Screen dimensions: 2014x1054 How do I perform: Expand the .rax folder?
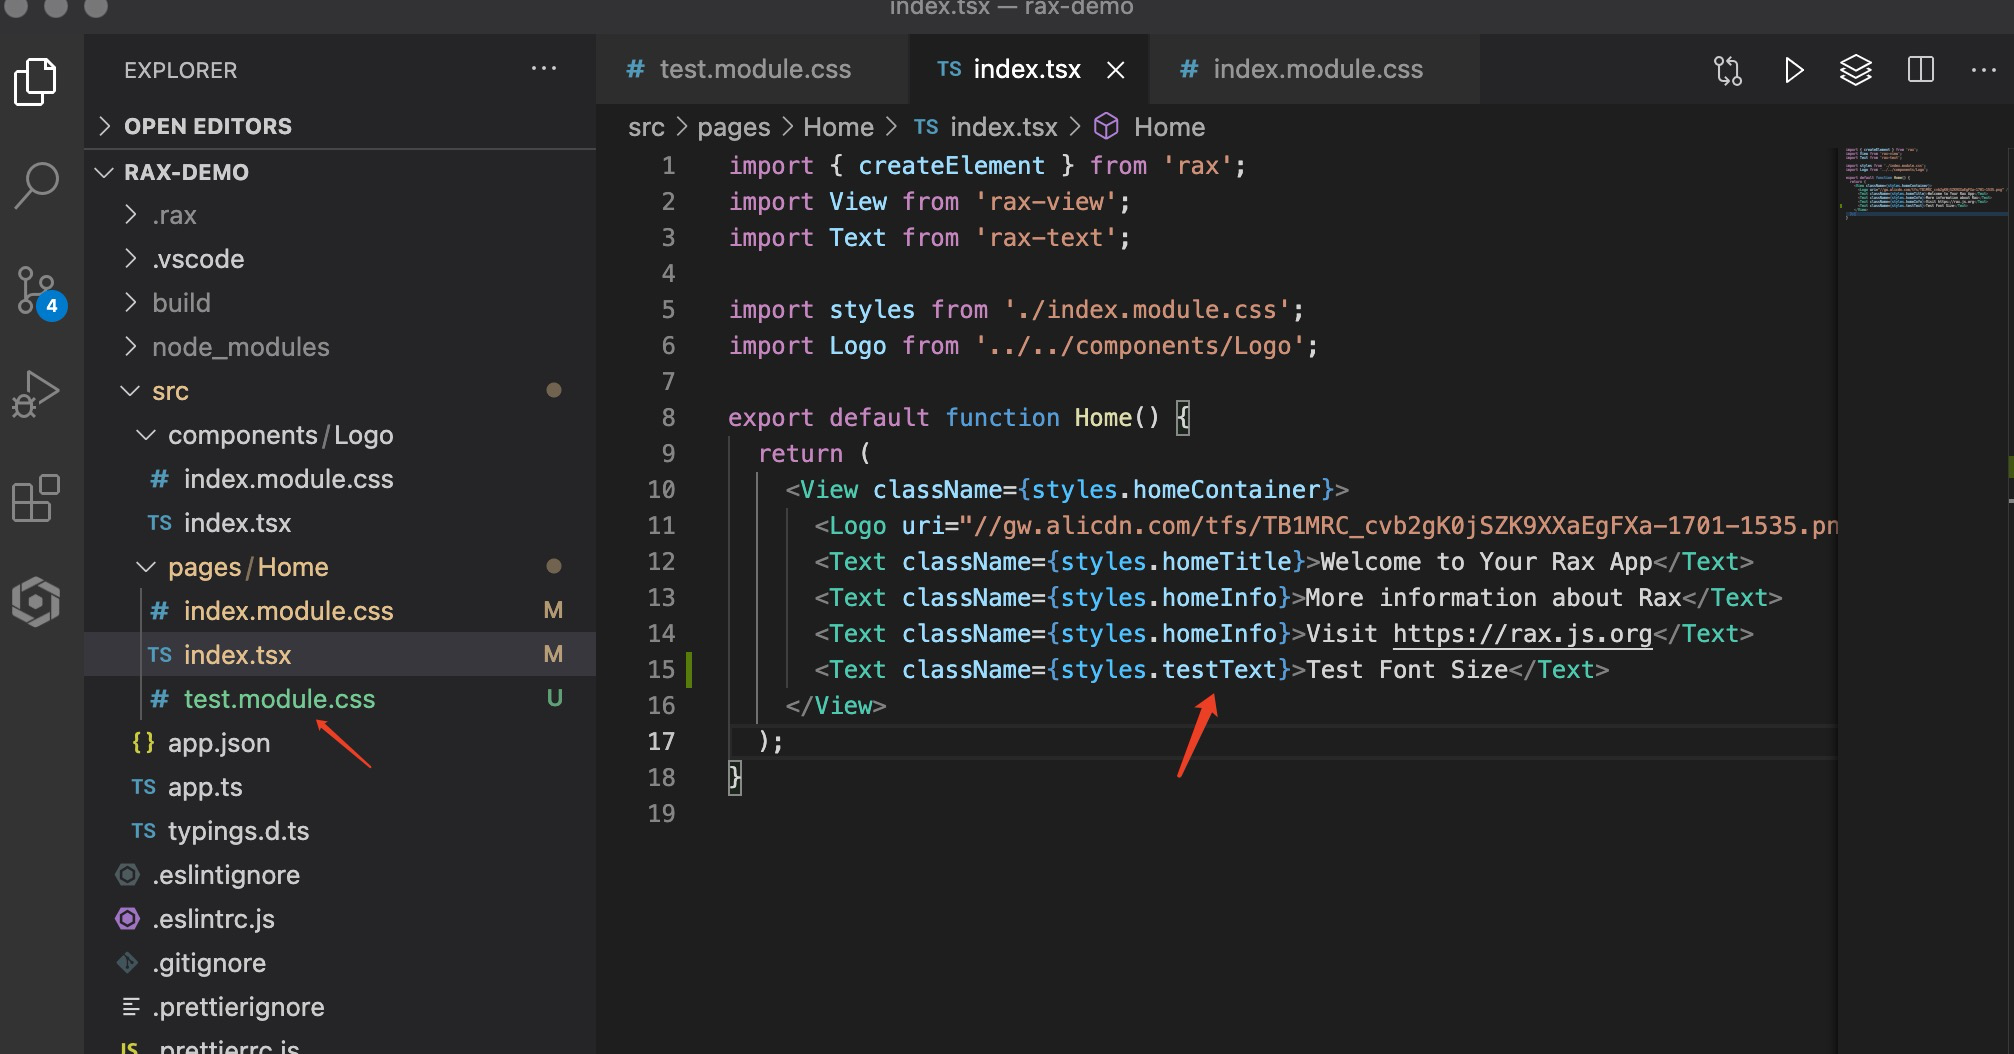[340, 215]
